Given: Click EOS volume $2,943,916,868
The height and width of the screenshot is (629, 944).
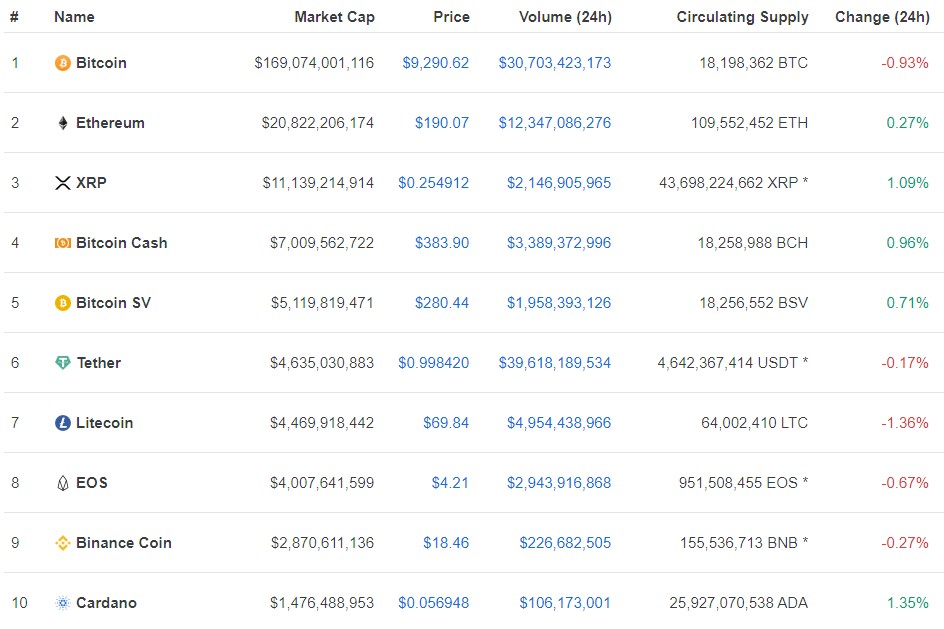Looking at the screenshot, I should pos(559,483).
